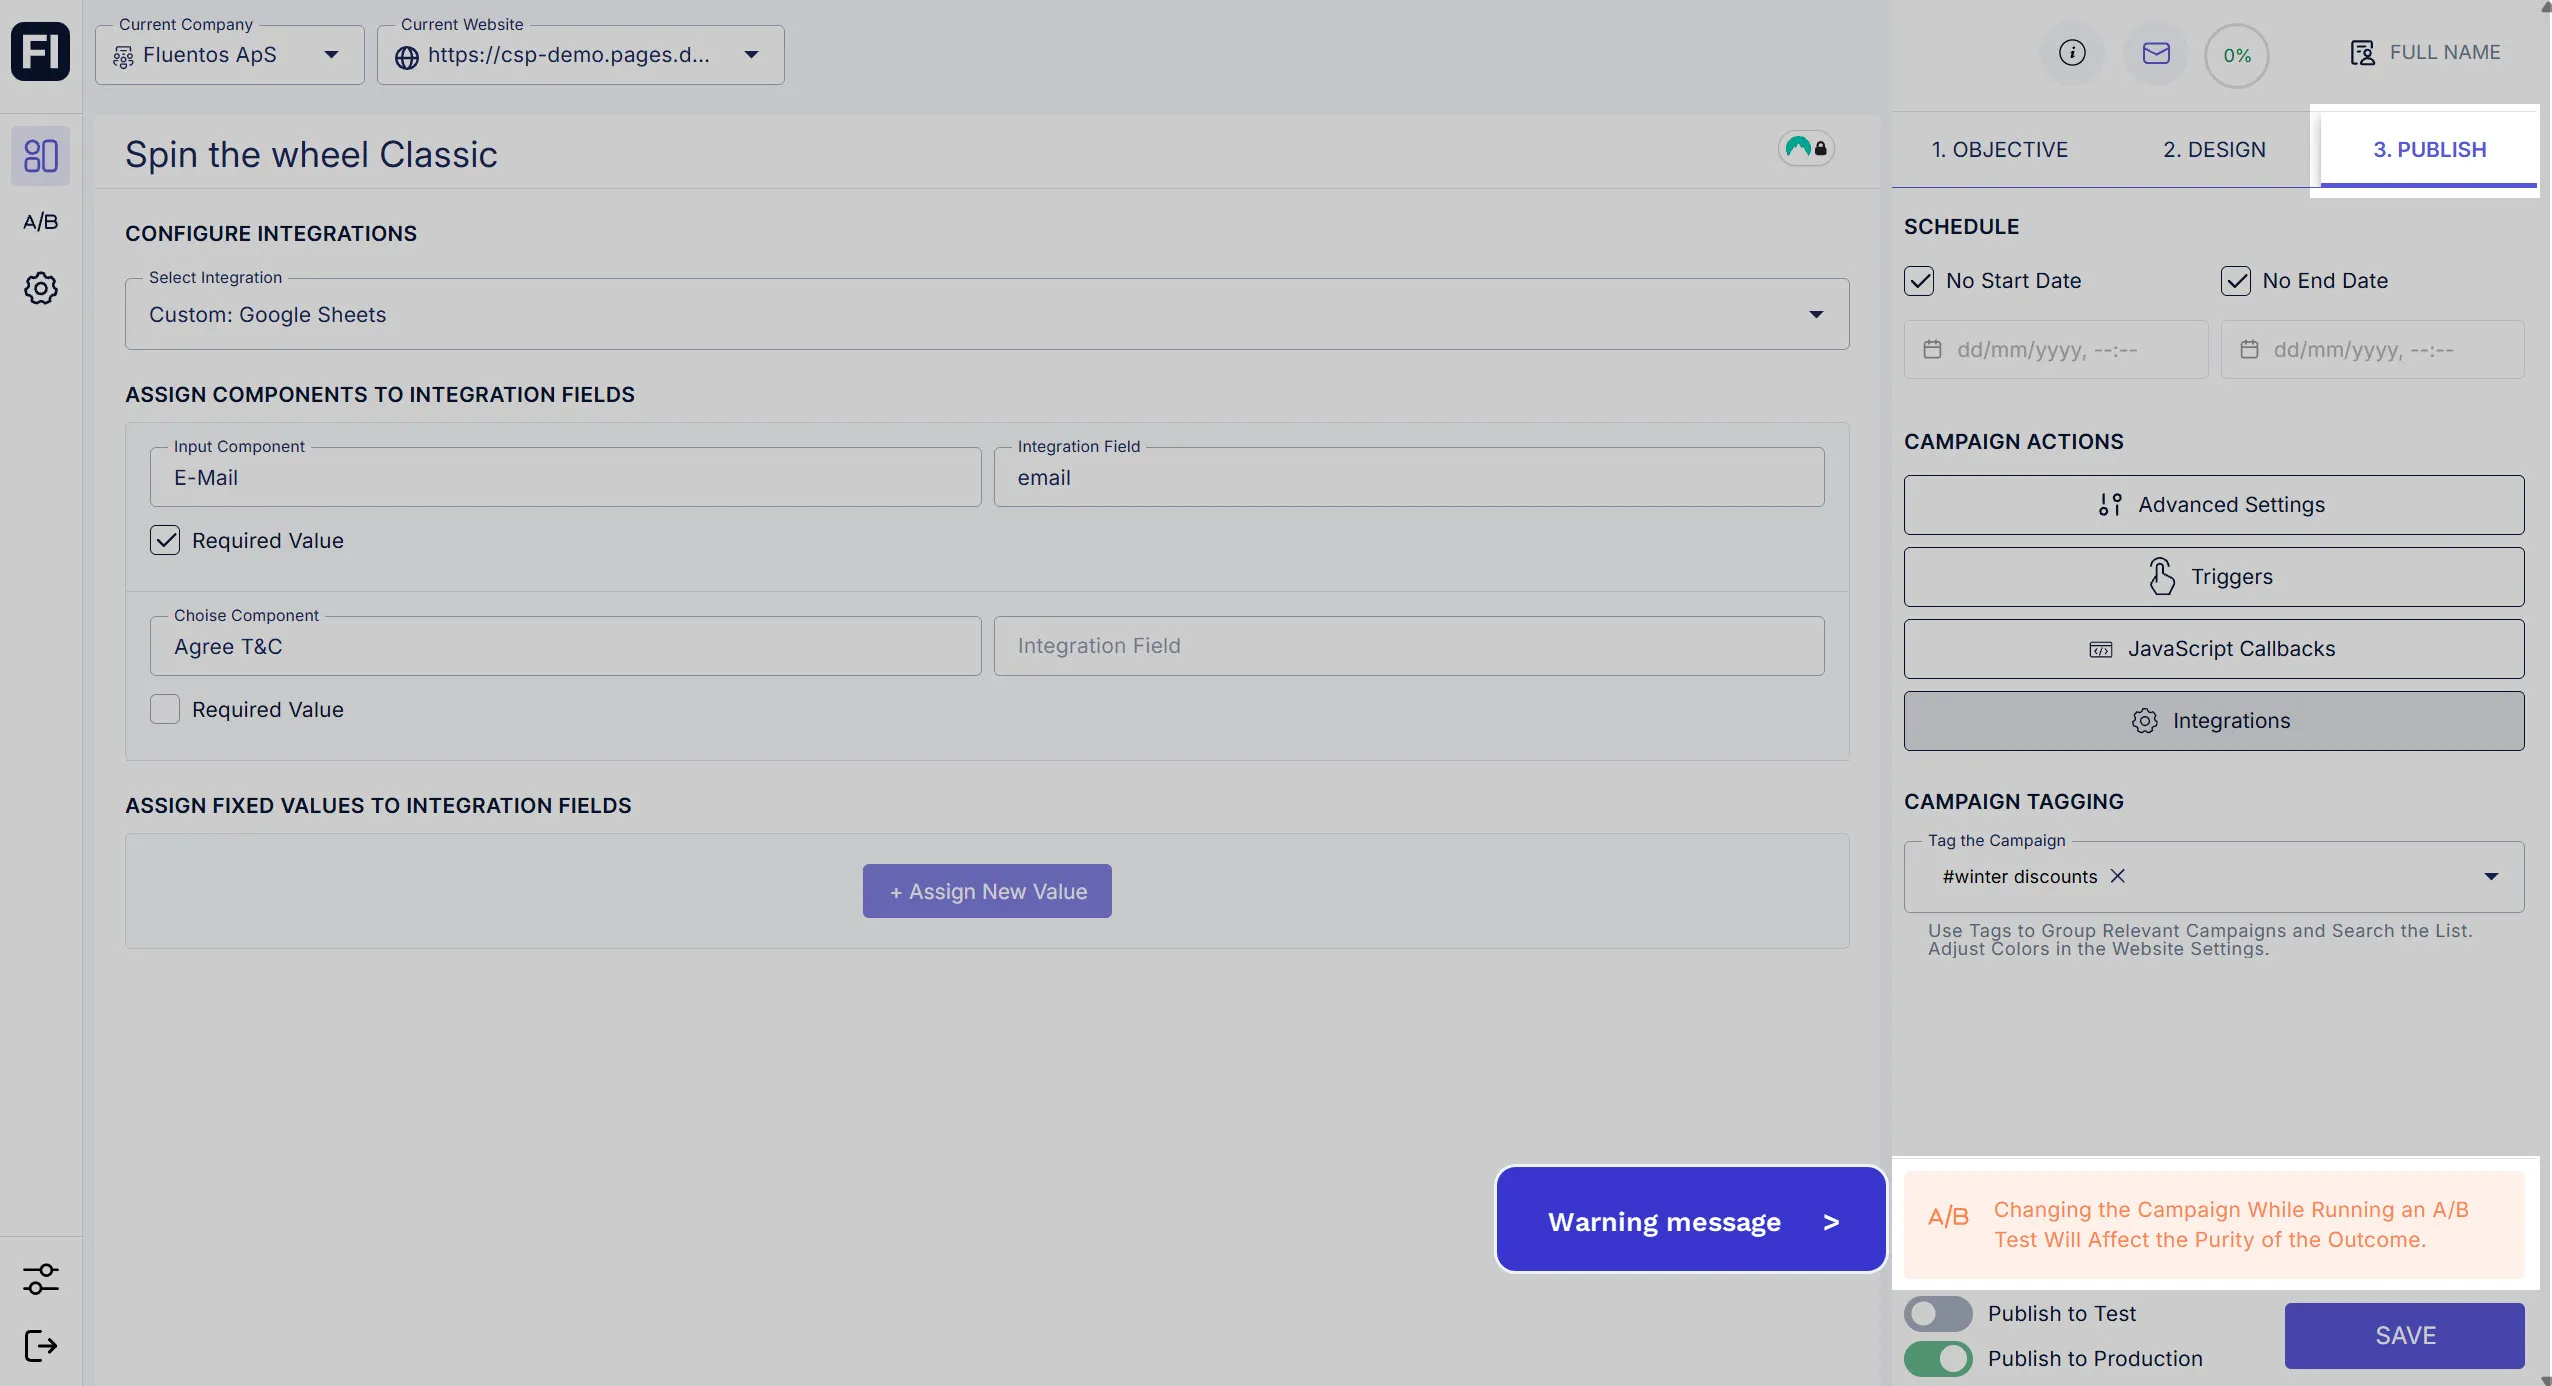Click the Assign New Value button
Viewport: 2552px width, 1386px height.
pyautogui.click(x=987, y=891)
